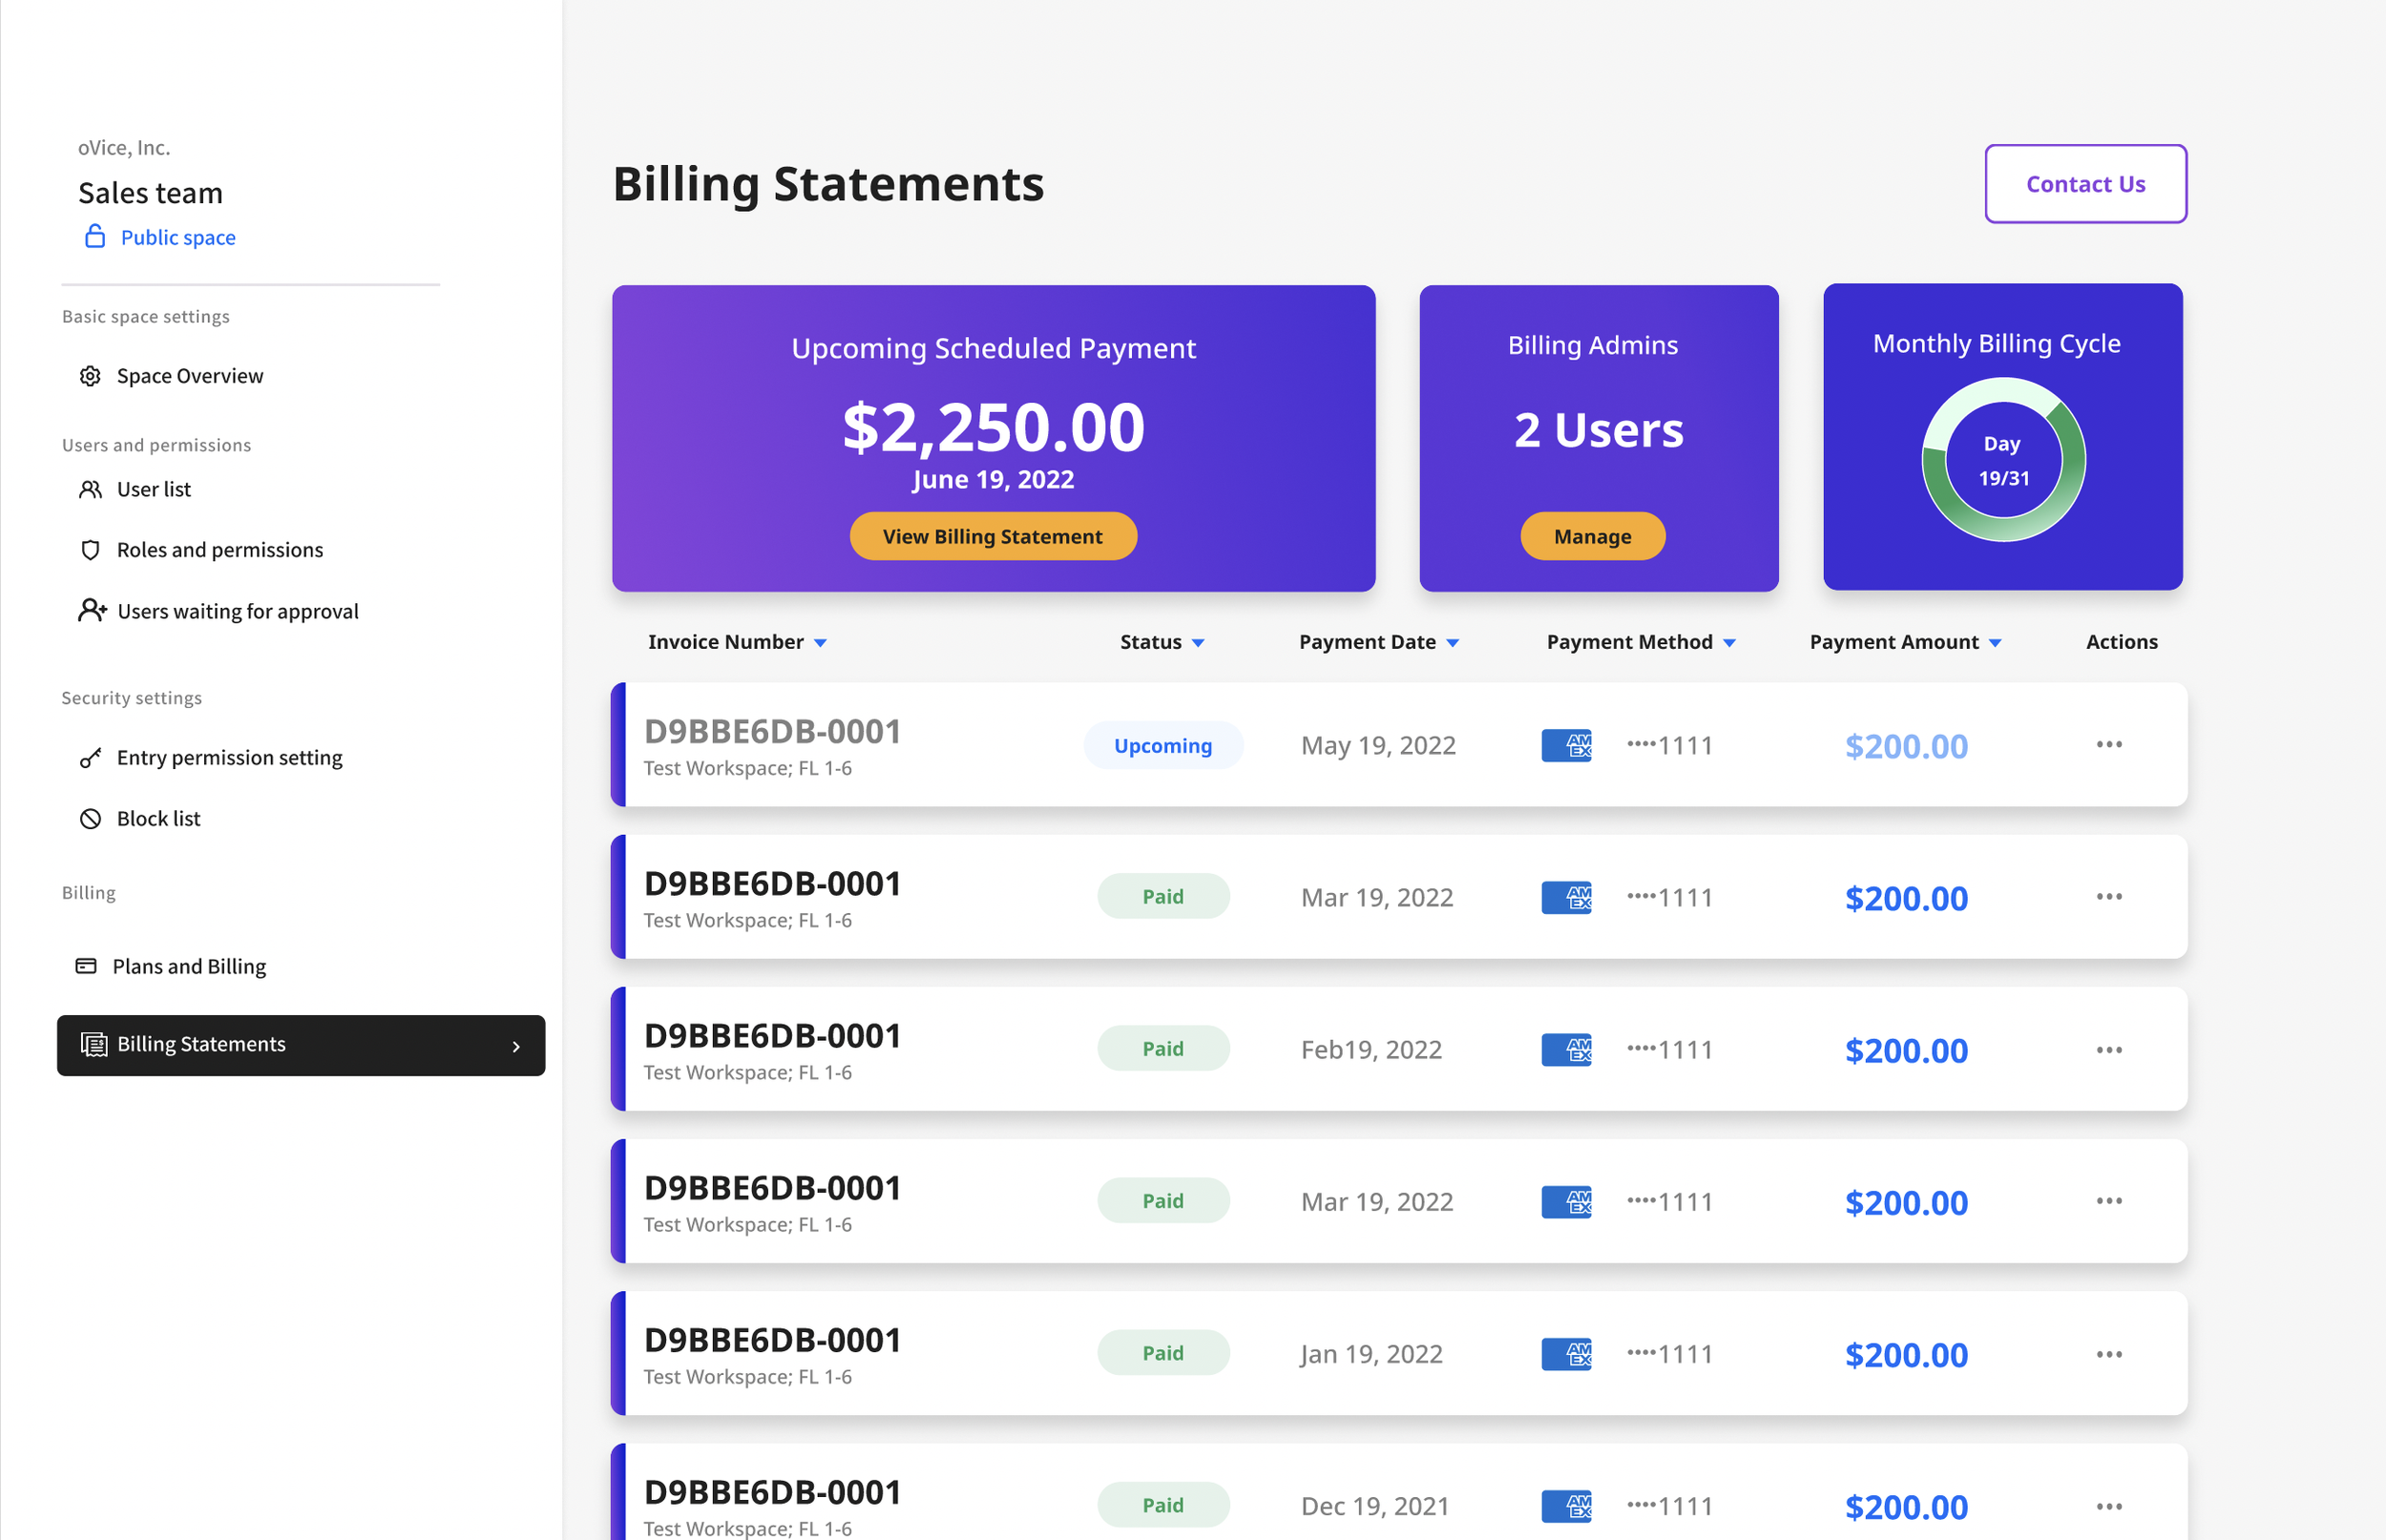Click the Paid badge for the Jan 19 invoice
The height and width of the screenshot is (1540, 2386).
[x=1163, y=1352]
